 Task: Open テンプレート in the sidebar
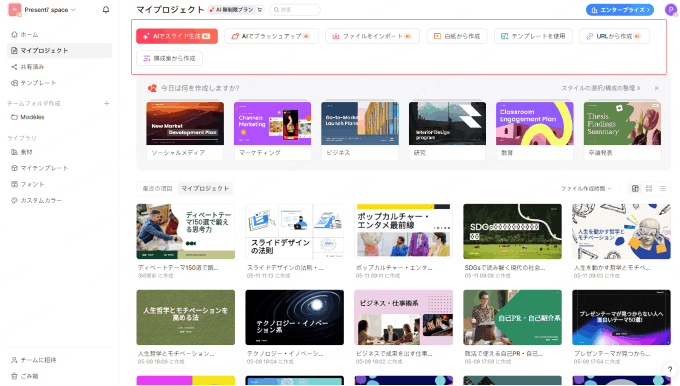click(59, 83)
